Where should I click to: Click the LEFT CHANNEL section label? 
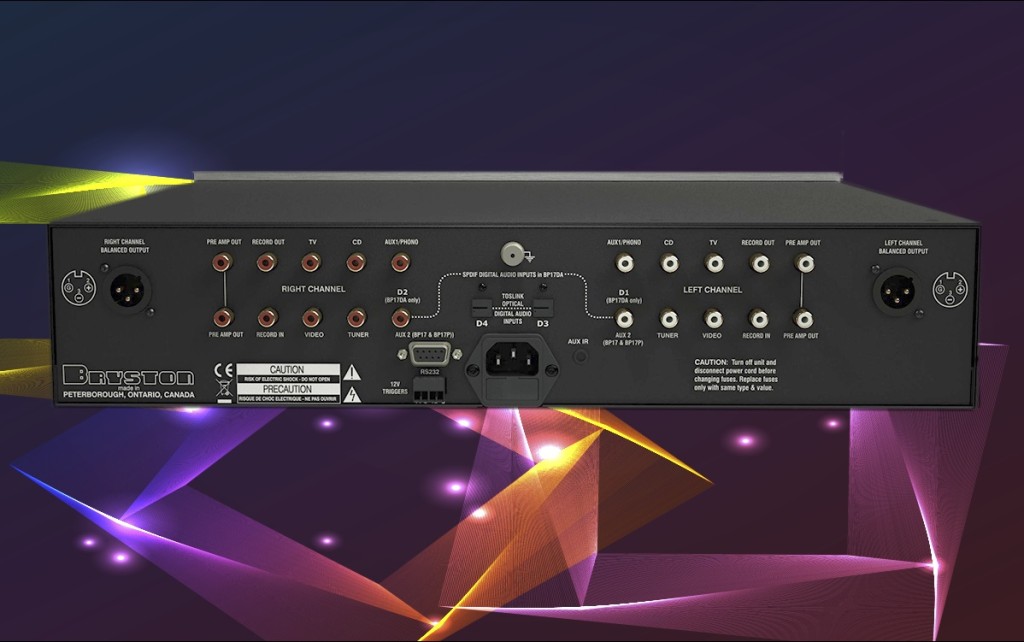pyautogui.click(x=713, y=288)
